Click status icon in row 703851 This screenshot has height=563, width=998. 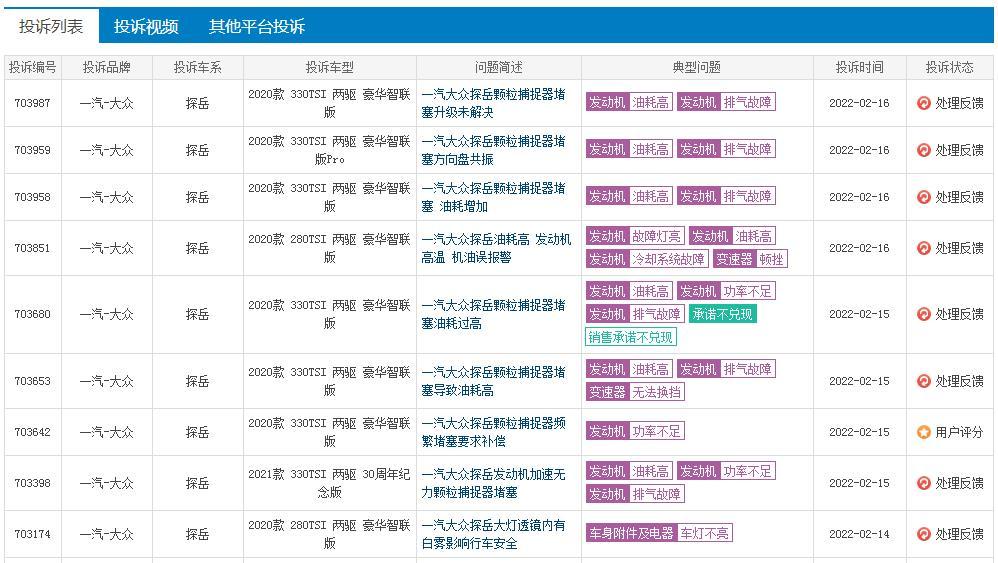point(924,248)
